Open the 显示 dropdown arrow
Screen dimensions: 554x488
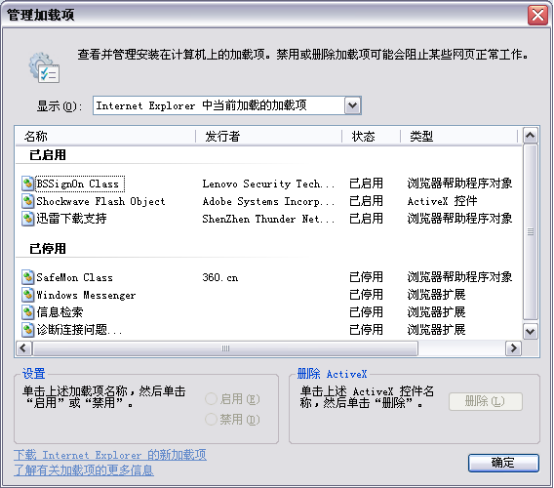coord(352,105)
